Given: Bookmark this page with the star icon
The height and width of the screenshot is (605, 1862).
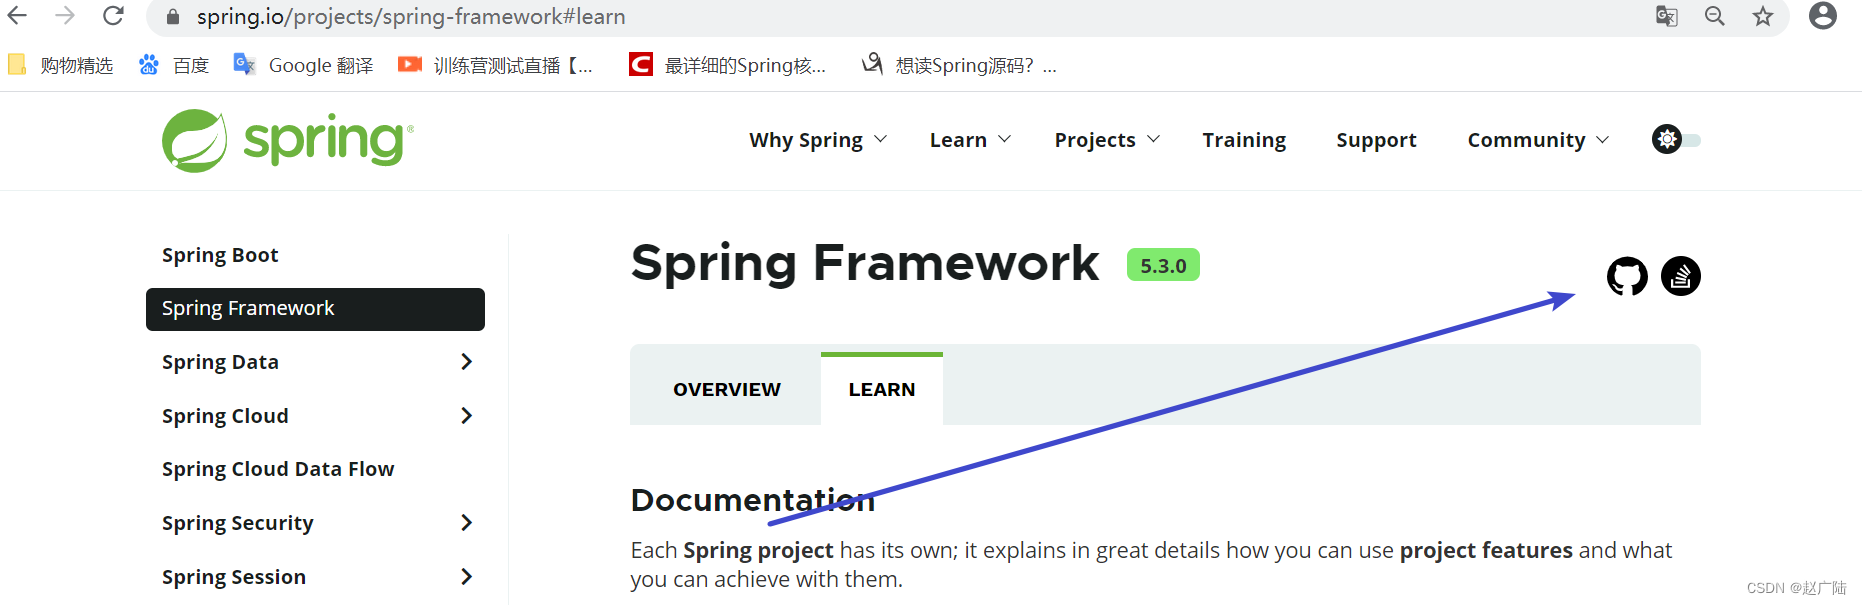Looking at the screenshot, I should pos(1763,16).
